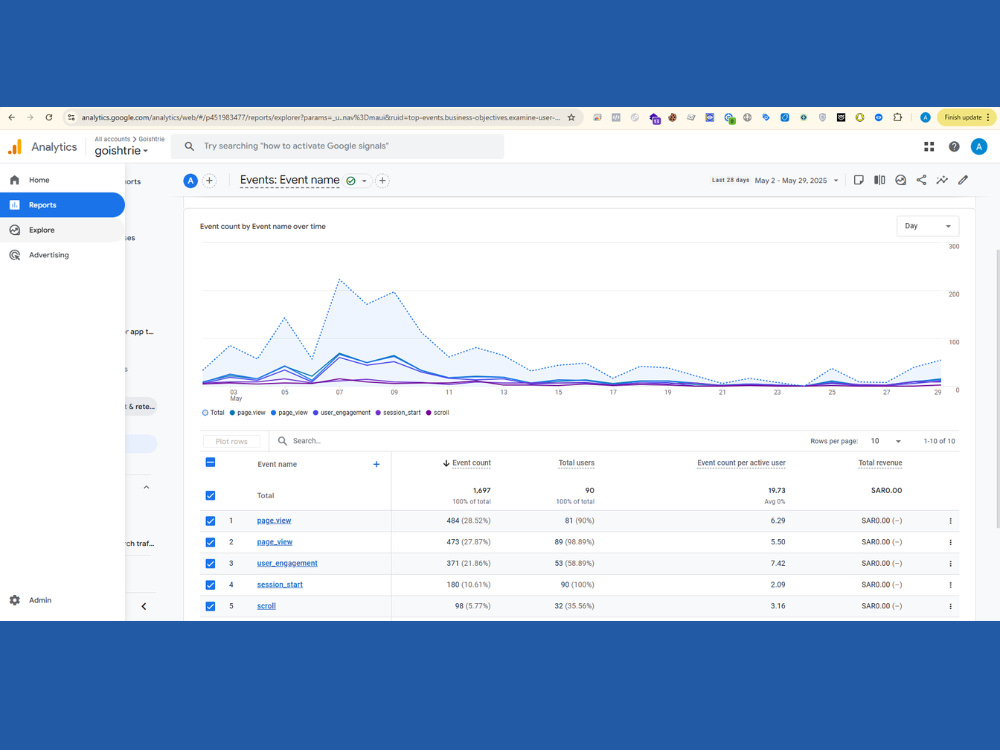1000x750 pixels.
Task: Open the goishtrie property selector
Action: 121,151
